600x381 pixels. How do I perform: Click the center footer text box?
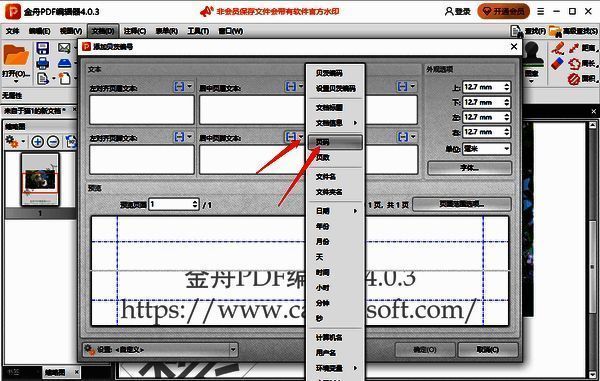pyautogui.click(x=252, y=160)
